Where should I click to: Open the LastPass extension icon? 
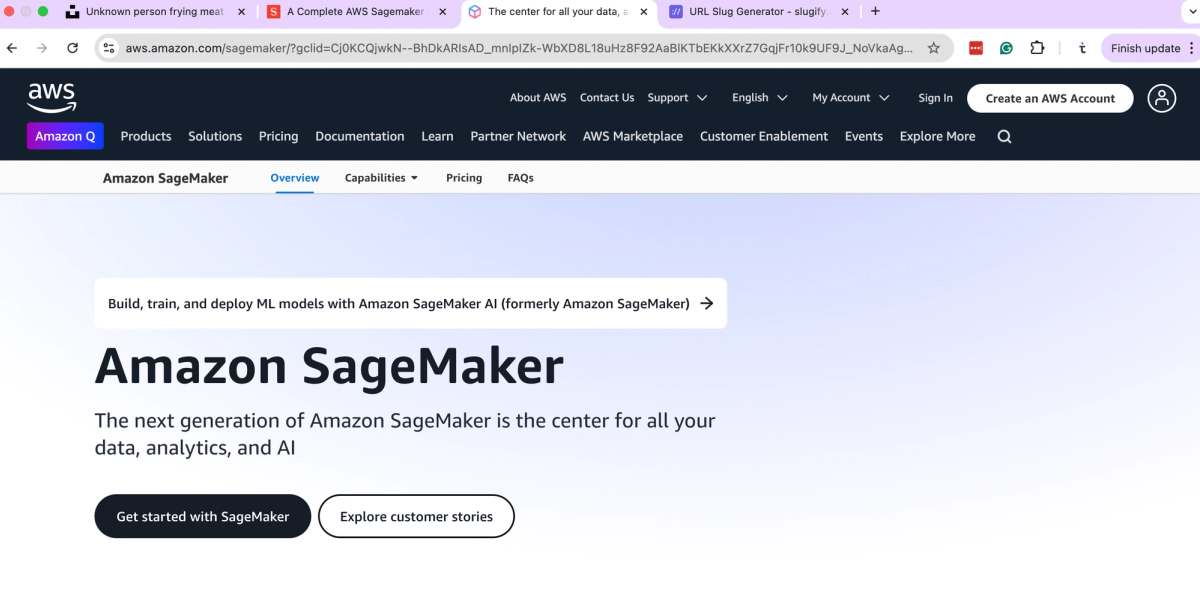pos(974,47)
